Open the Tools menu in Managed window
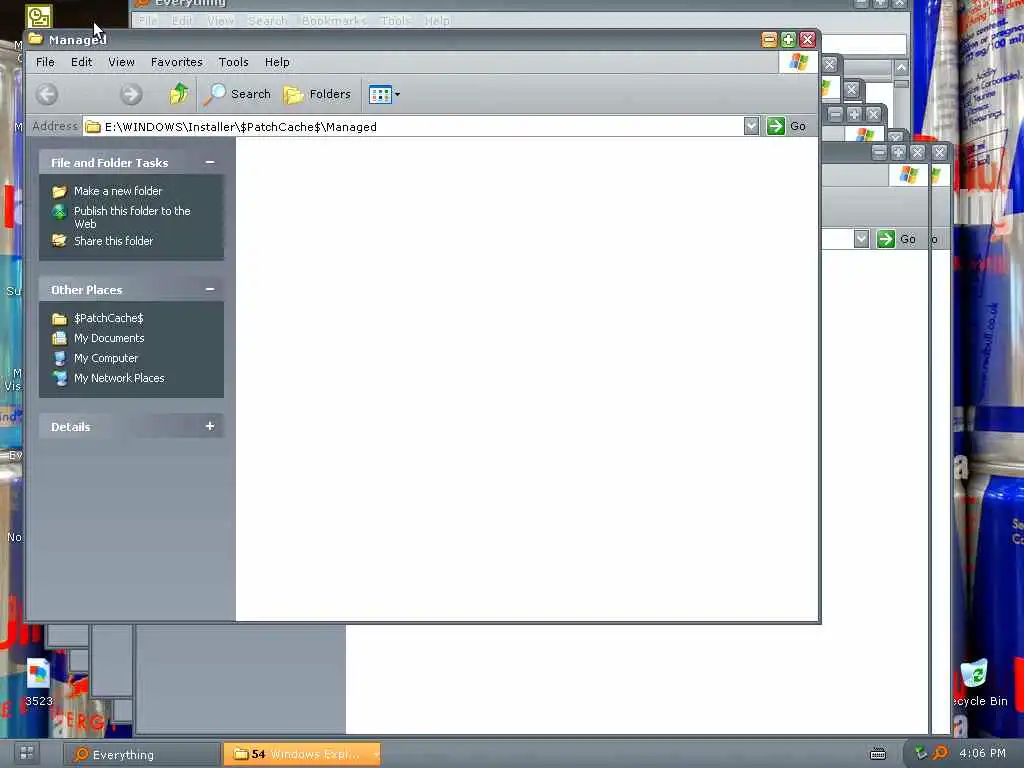 click(x=233, y=62)
